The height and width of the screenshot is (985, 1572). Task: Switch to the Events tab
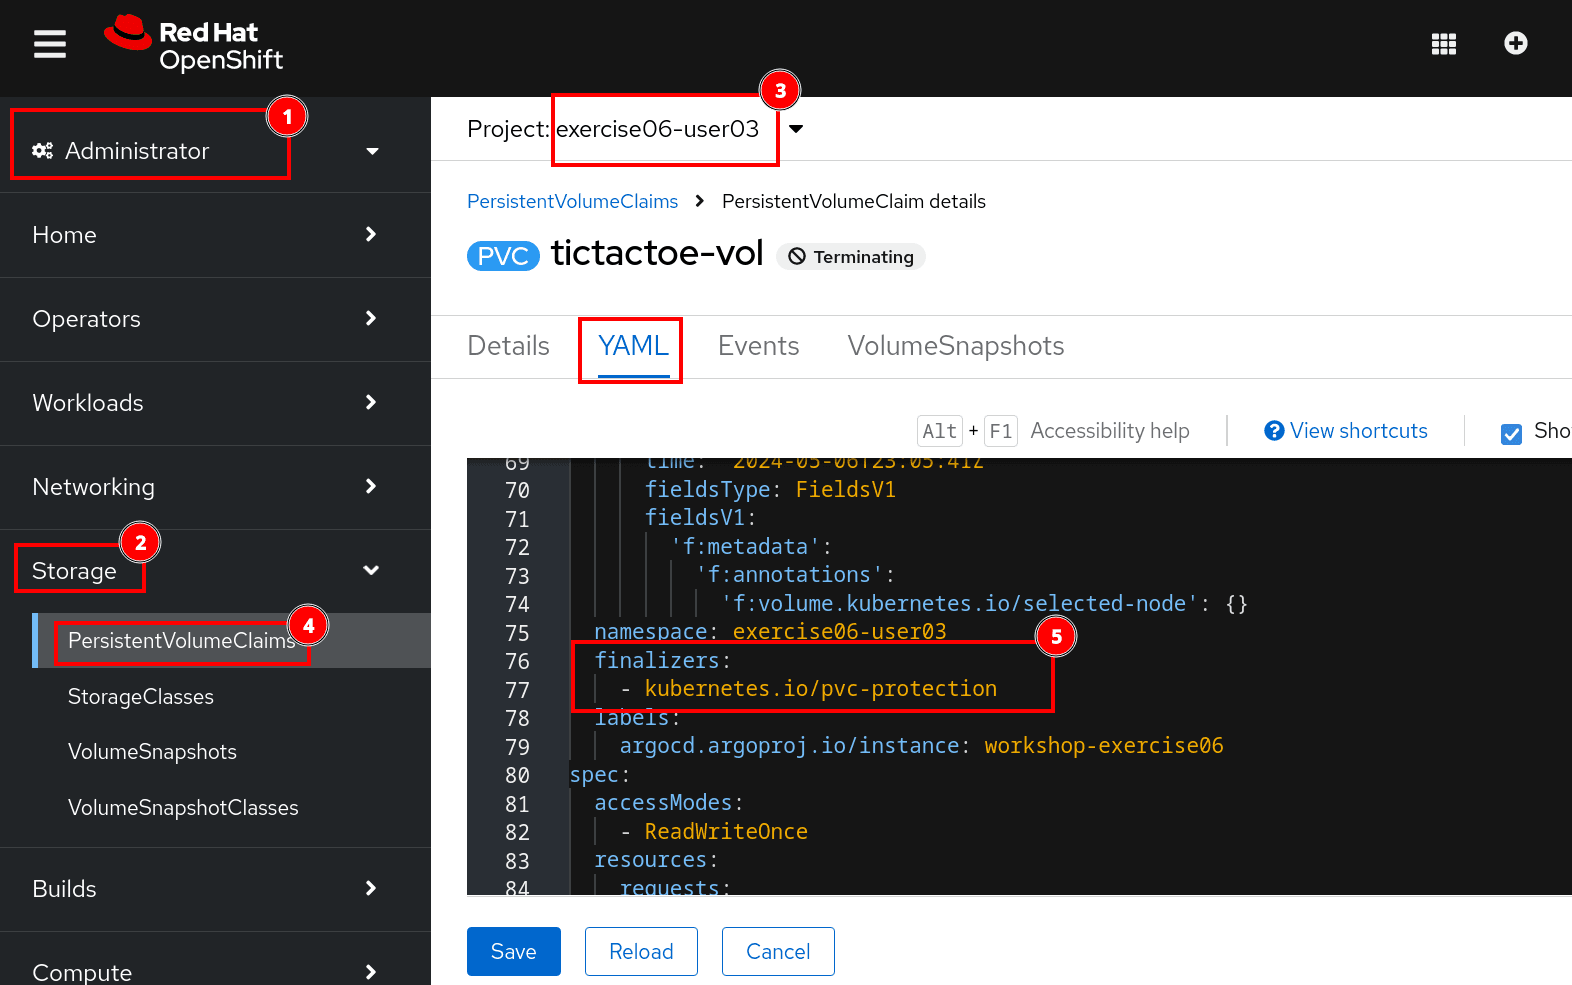(x=758, y=346)
